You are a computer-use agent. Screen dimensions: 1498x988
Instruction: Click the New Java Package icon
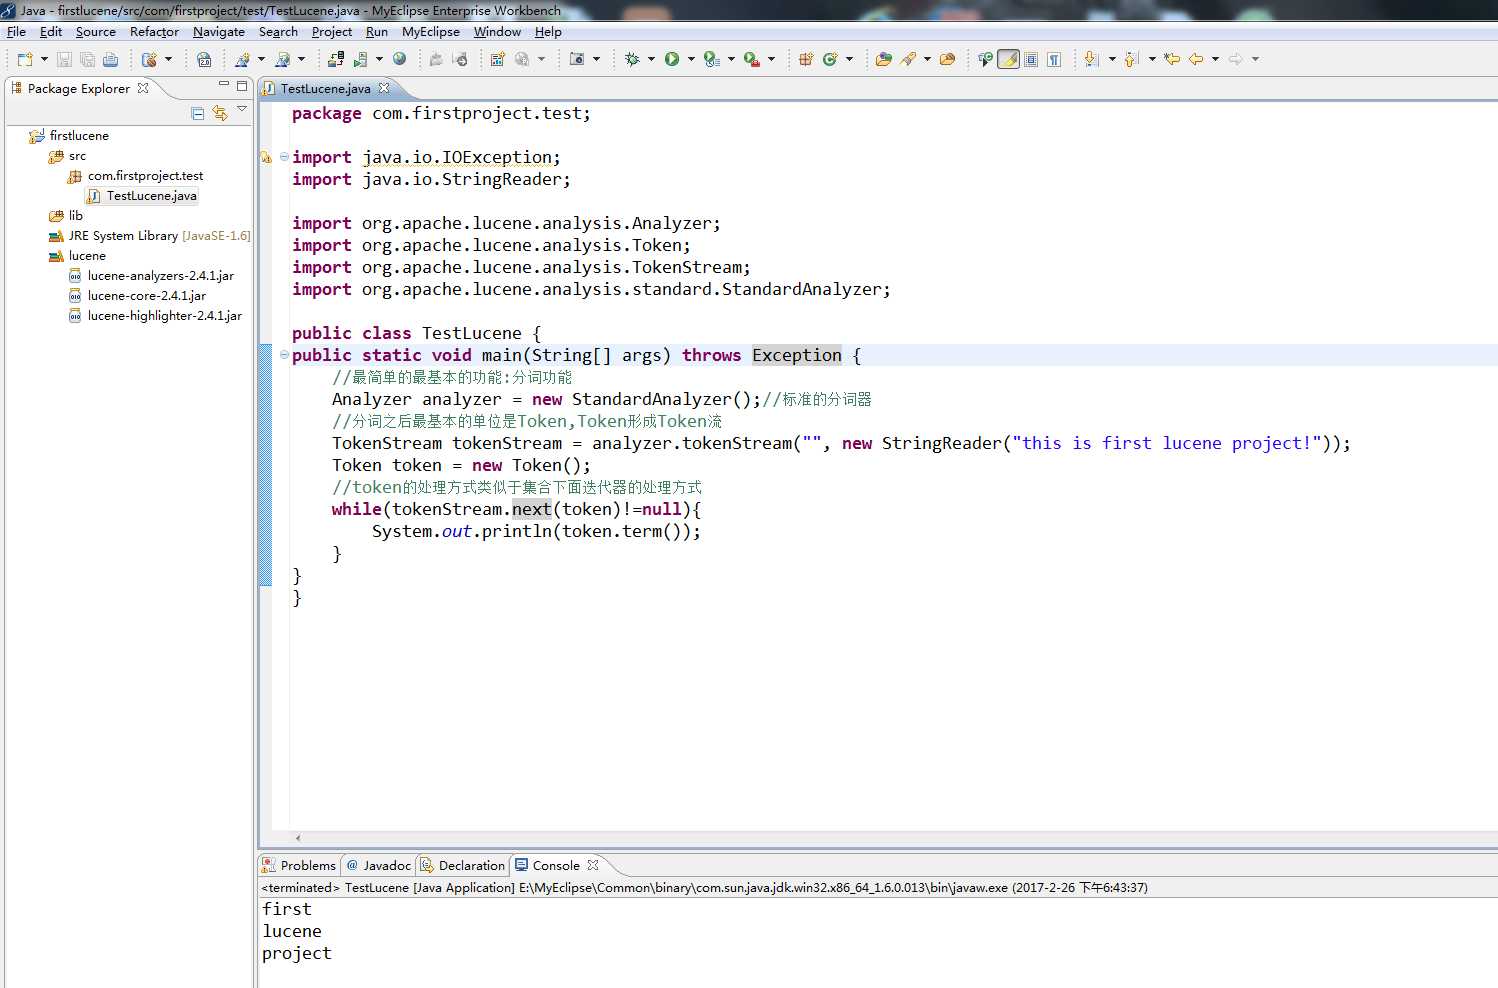coord(806,59)
